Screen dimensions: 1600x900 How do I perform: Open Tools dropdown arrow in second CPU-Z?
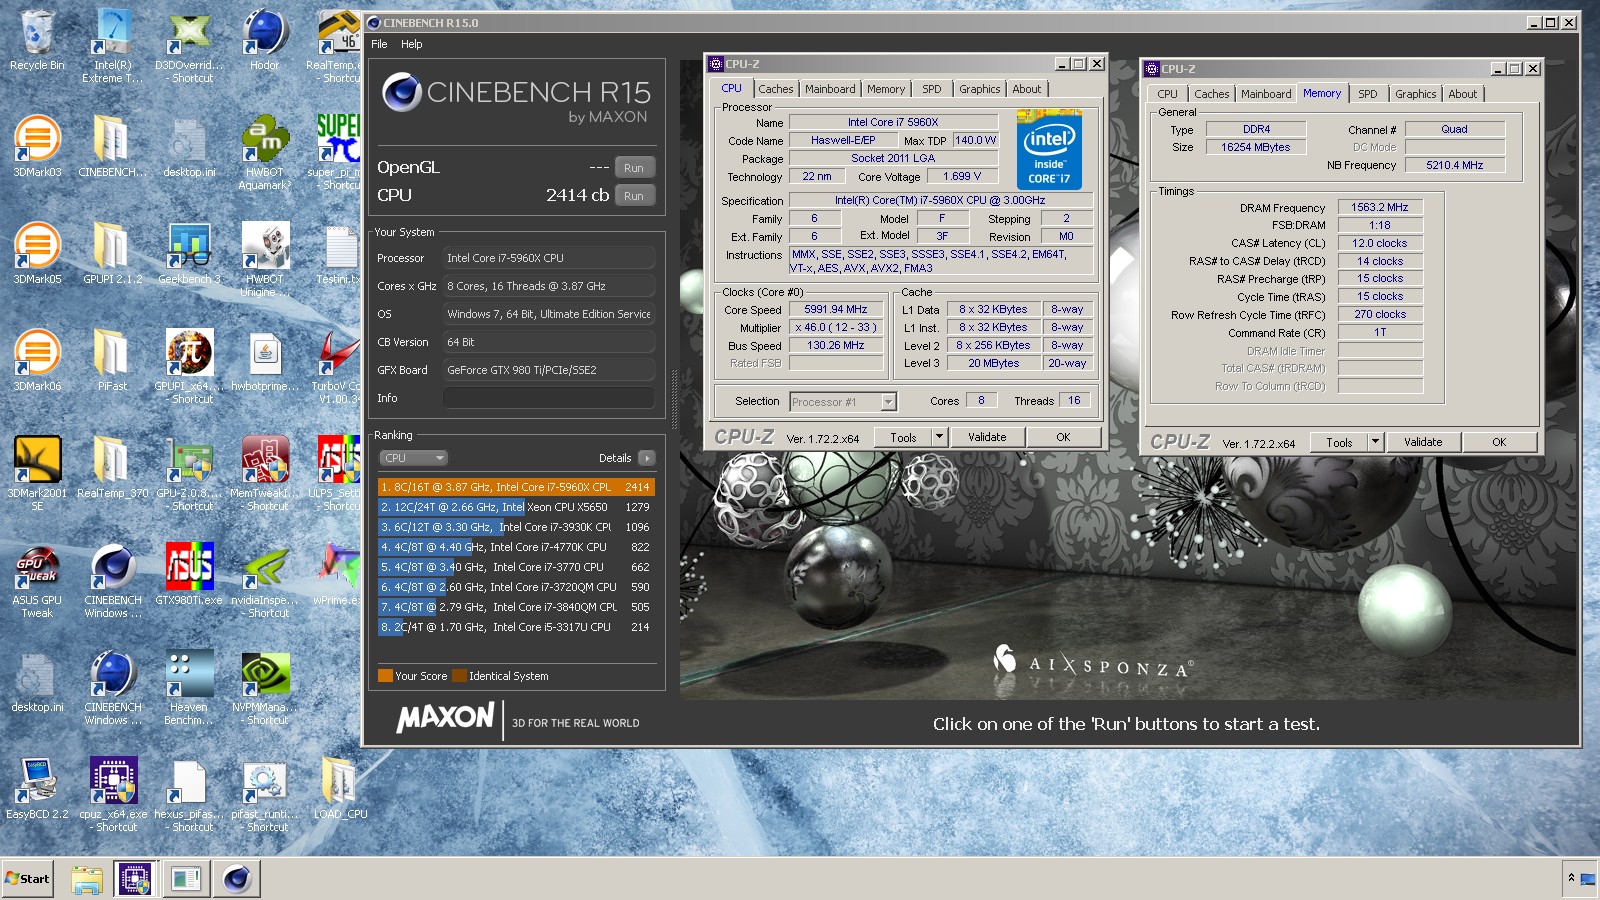coord(1375,442)
